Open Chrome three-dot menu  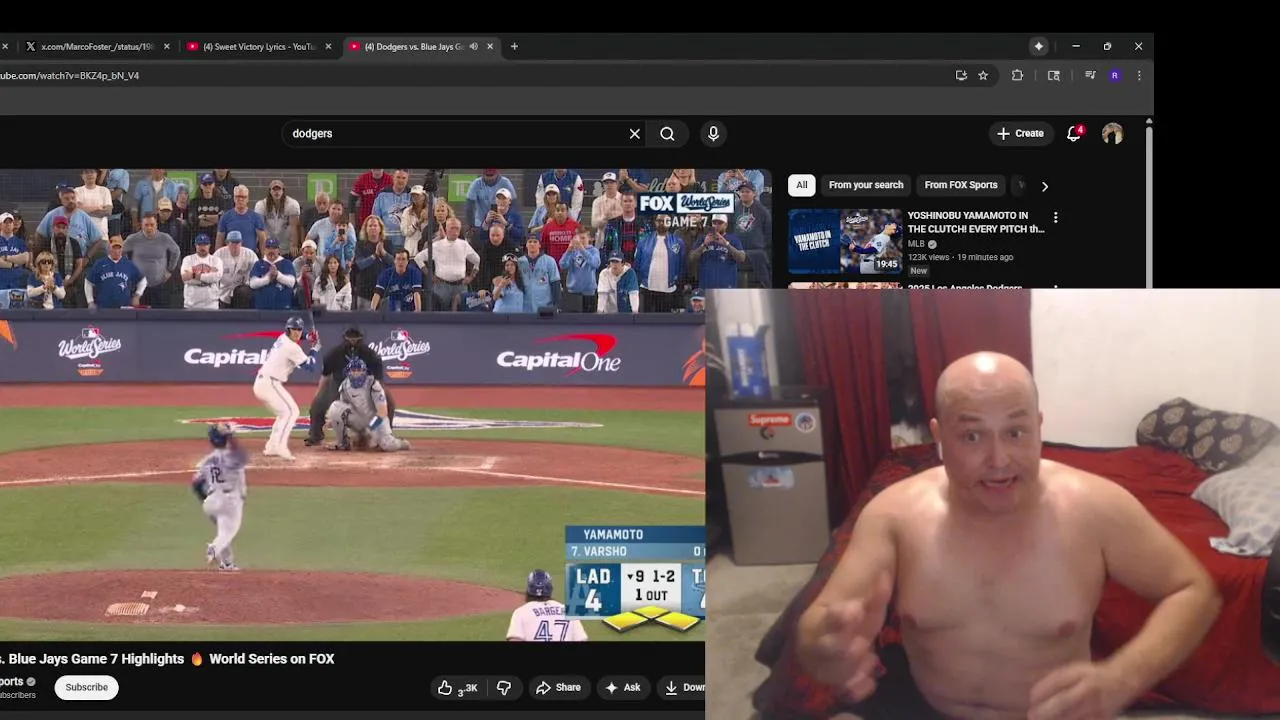click(x=1138, y=75)
